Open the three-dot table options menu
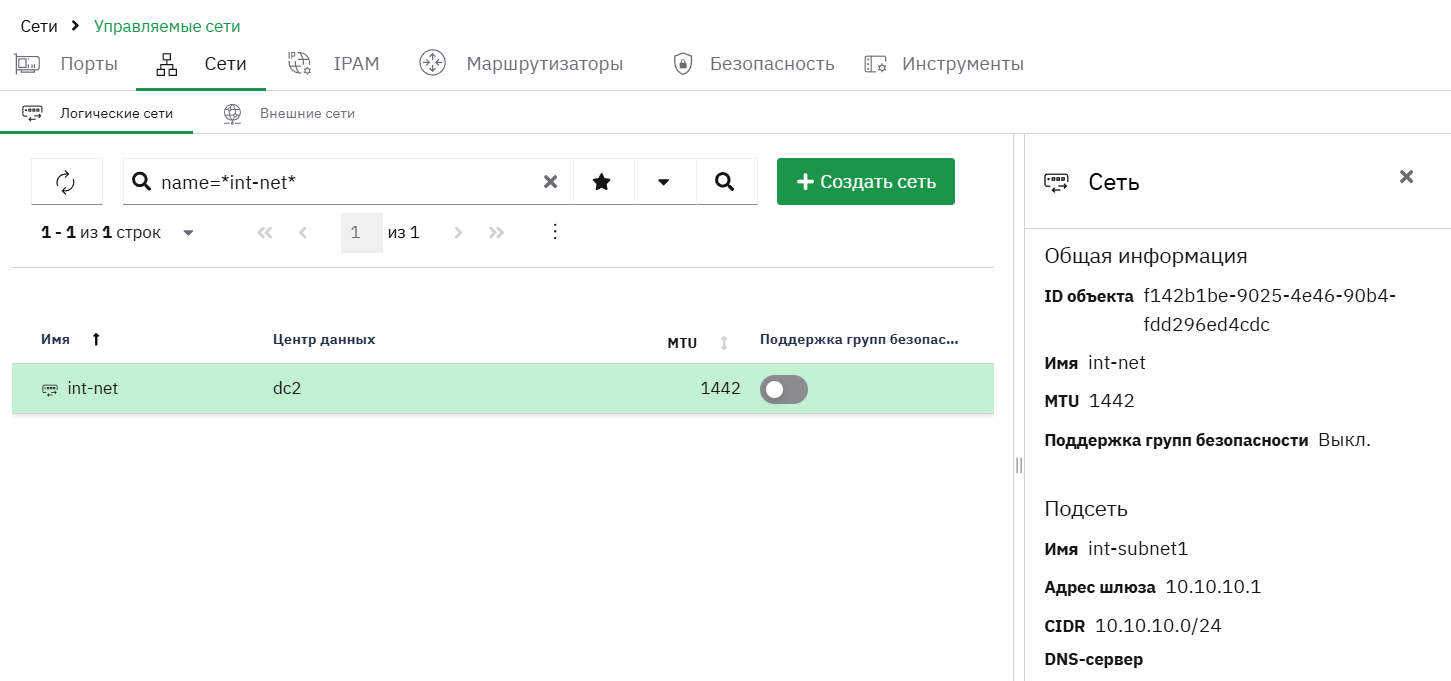Viewport: 1451px width, 681px height. coord(556,232)
